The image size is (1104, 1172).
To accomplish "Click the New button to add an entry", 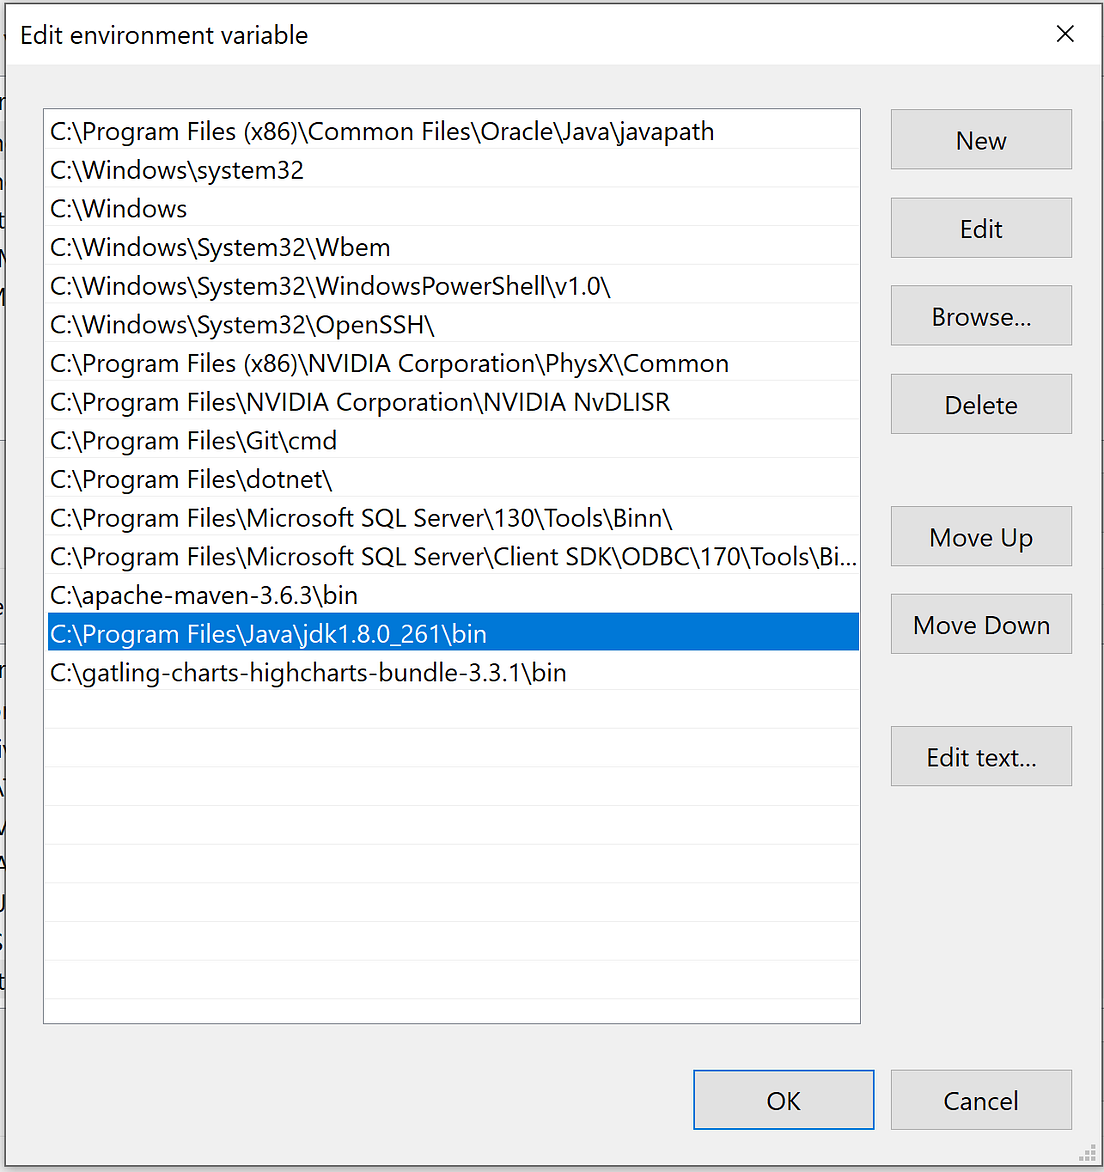I will tap(979, 139).
